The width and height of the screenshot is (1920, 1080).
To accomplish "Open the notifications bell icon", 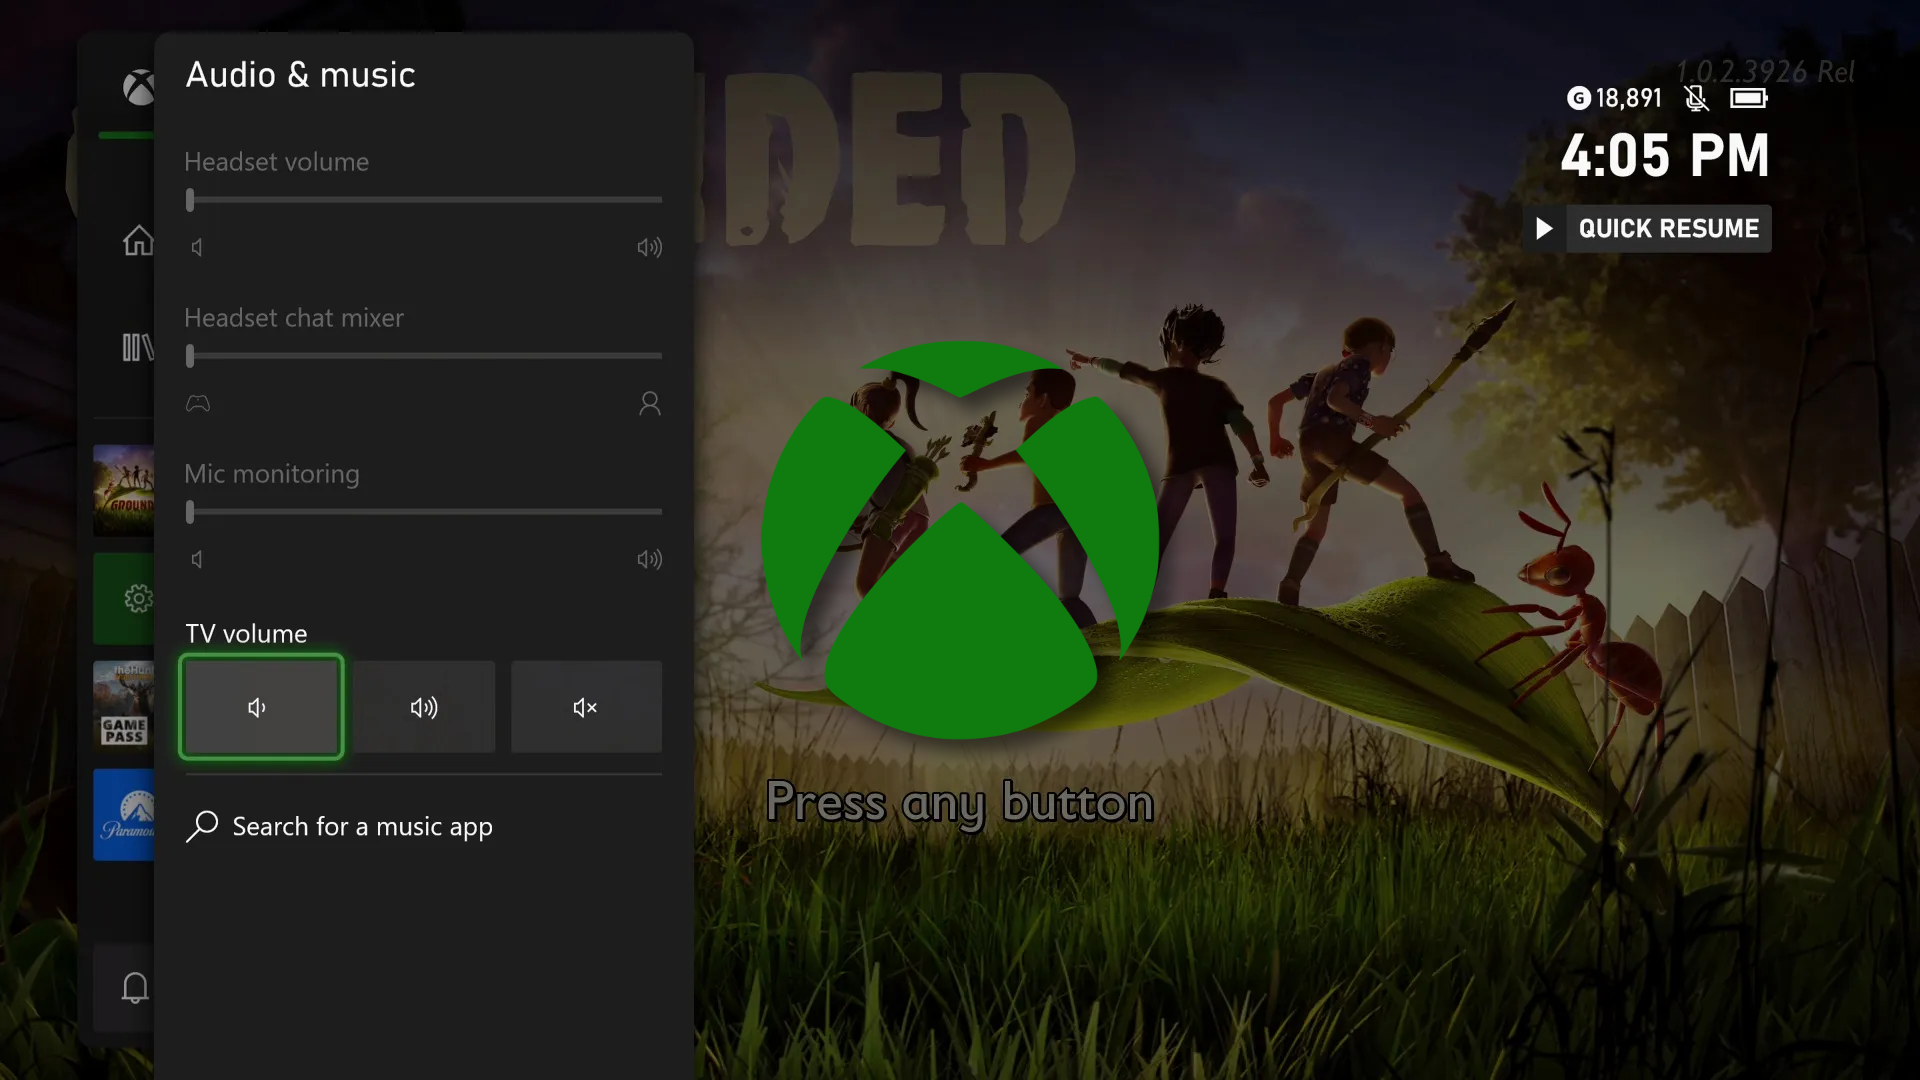I will coord(135,988).
